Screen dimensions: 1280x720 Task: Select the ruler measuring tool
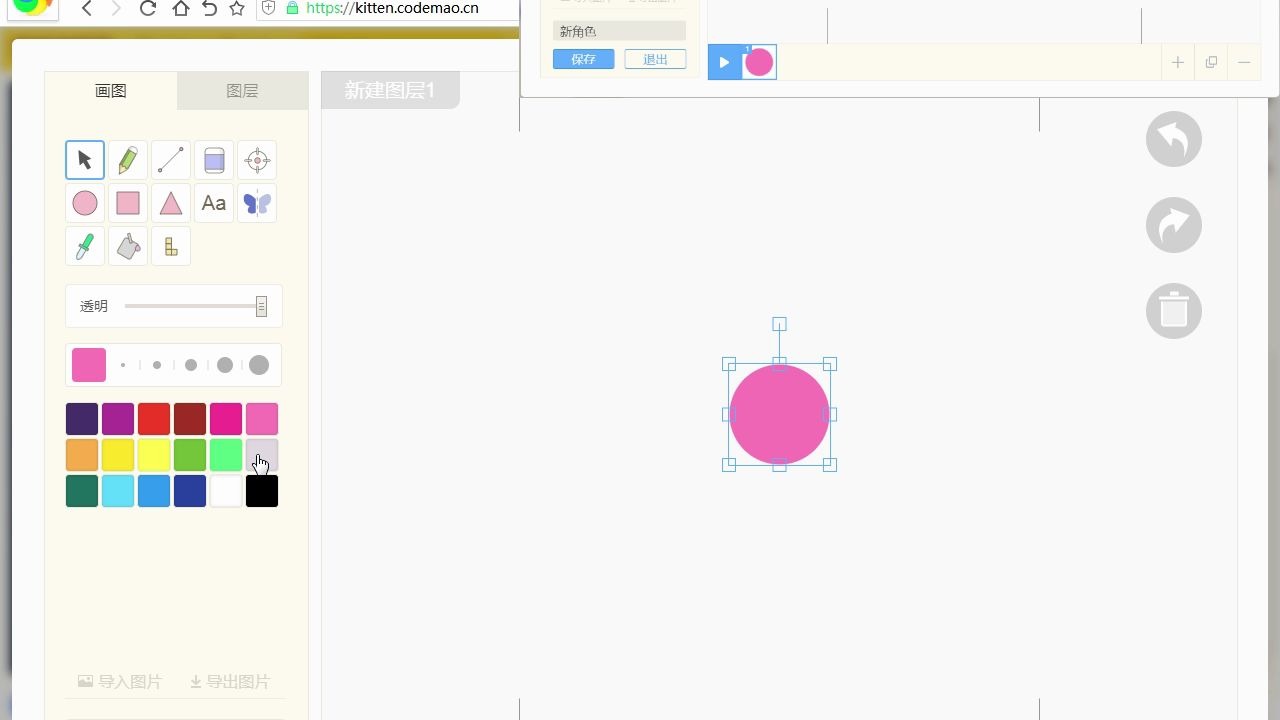[171, 246]
